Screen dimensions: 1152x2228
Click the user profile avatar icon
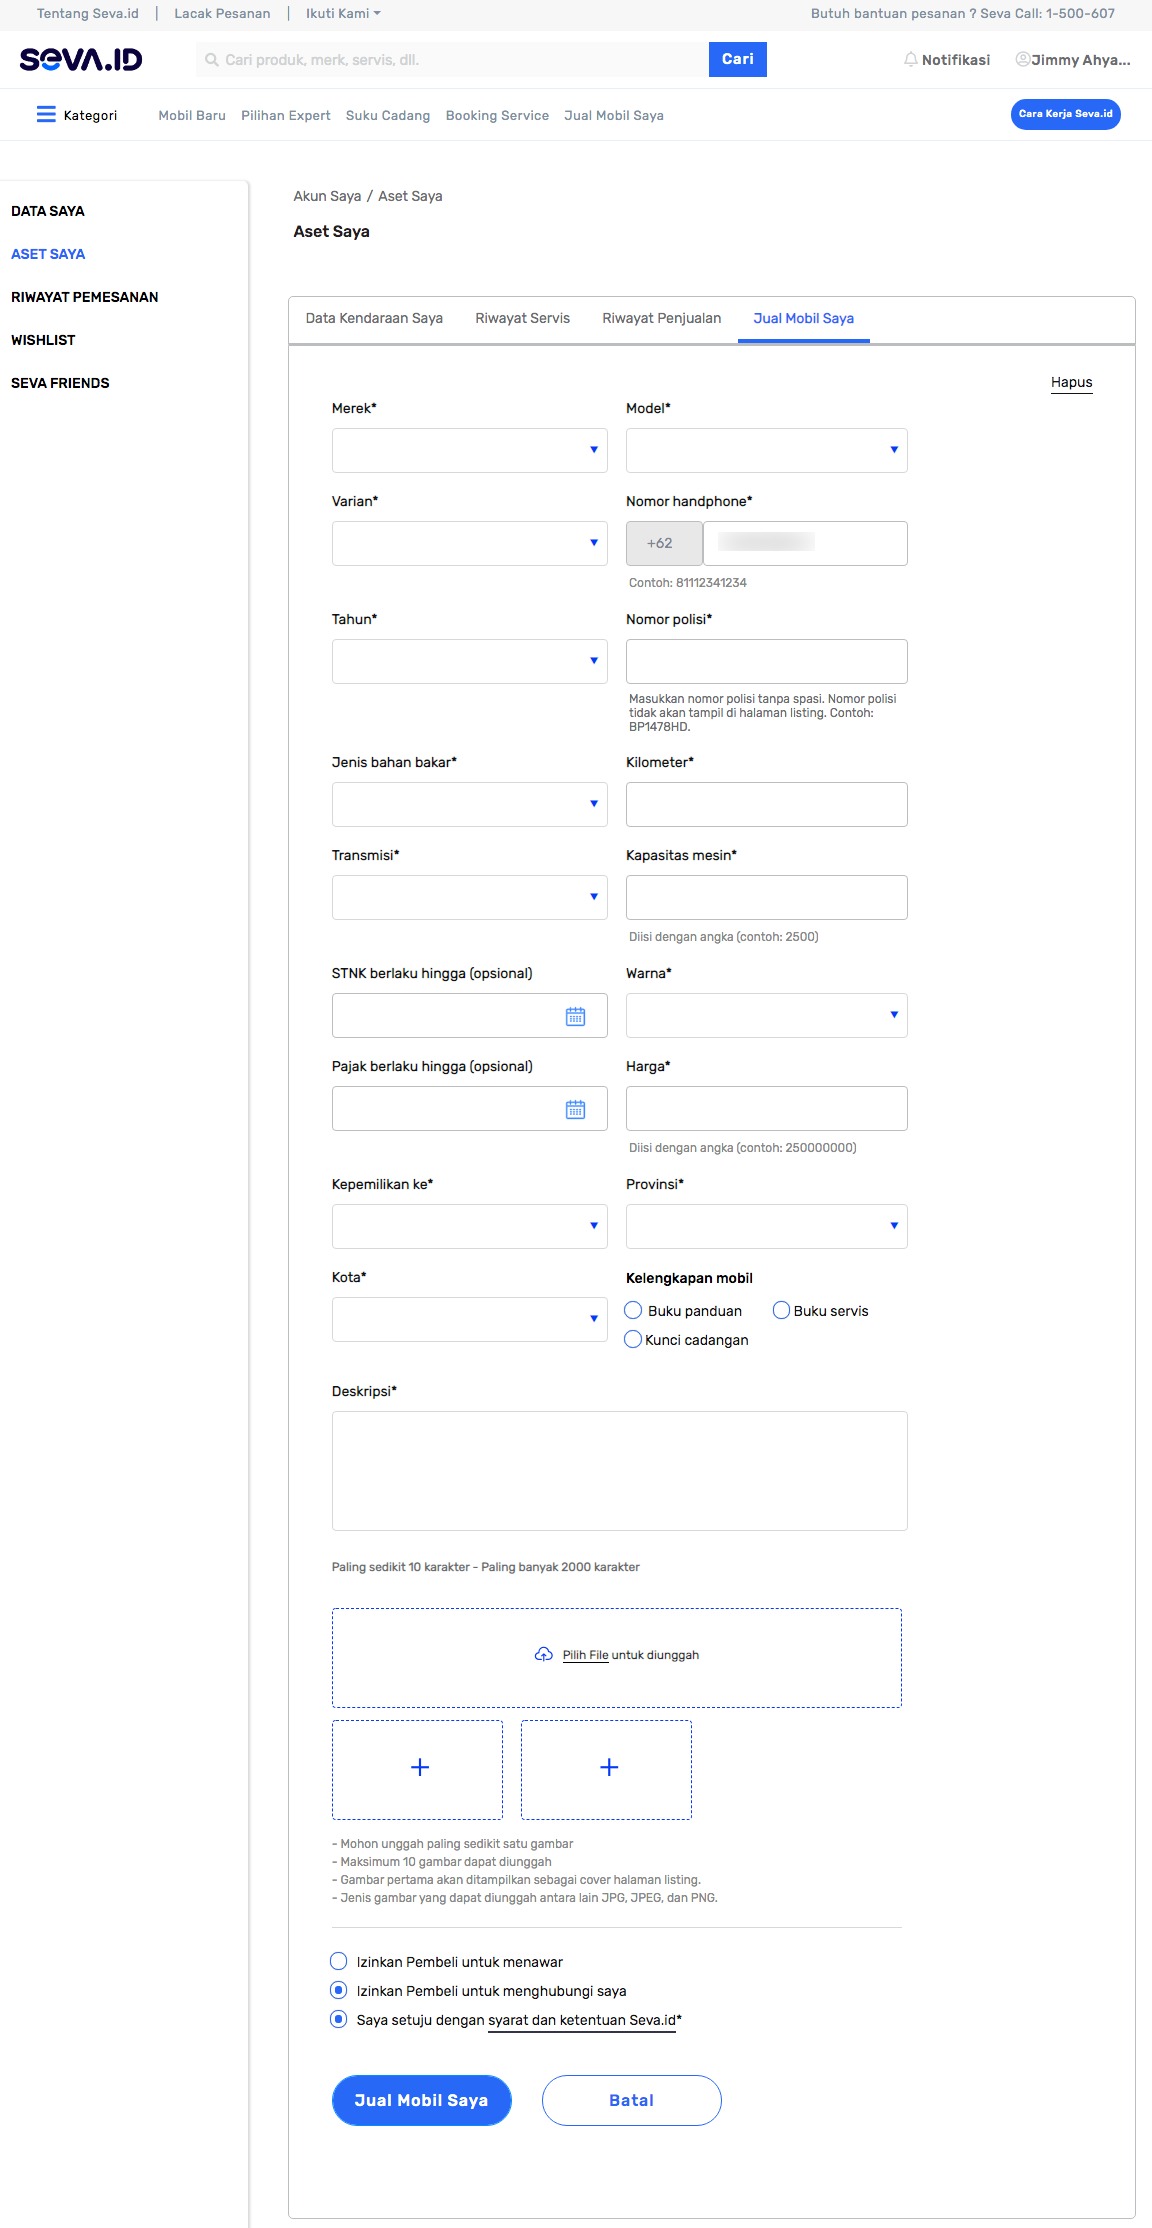pos(1022,59)
